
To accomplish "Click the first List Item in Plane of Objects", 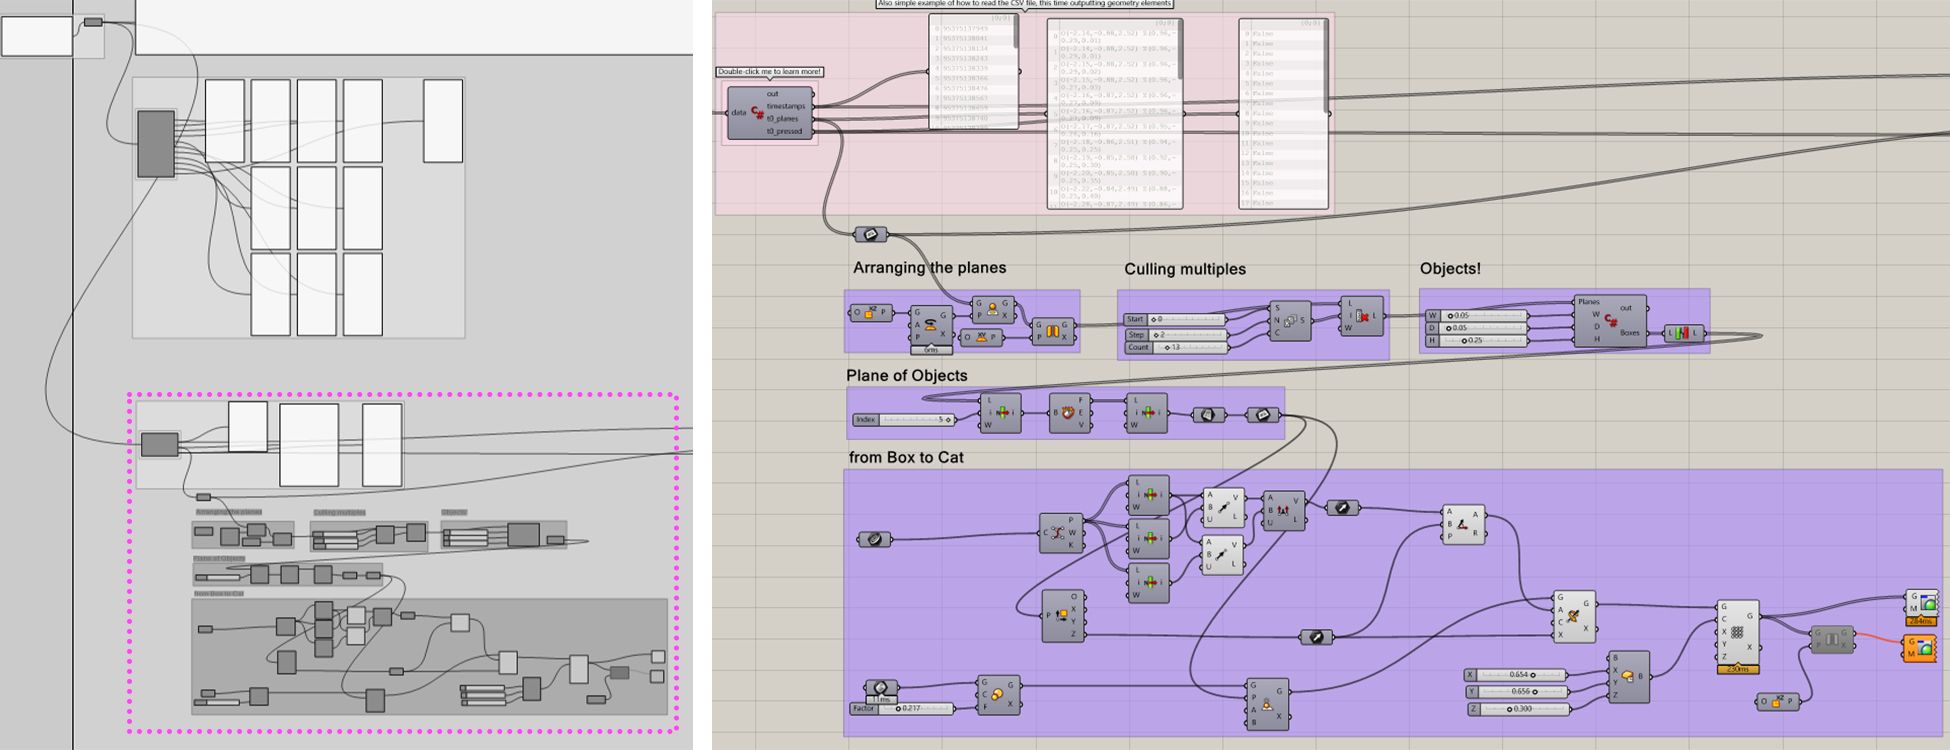I will [1000, 412].
